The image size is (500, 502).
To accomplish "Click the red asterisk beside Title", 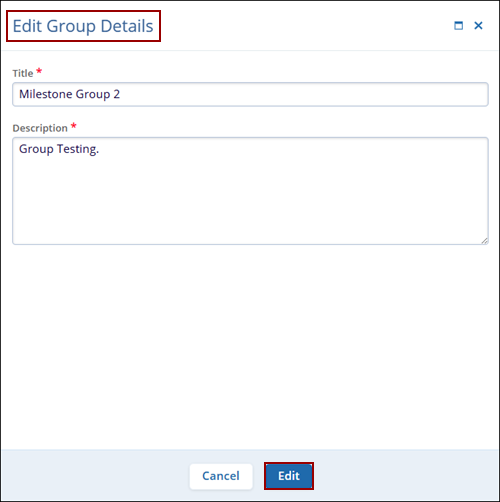I will [39, 71].
